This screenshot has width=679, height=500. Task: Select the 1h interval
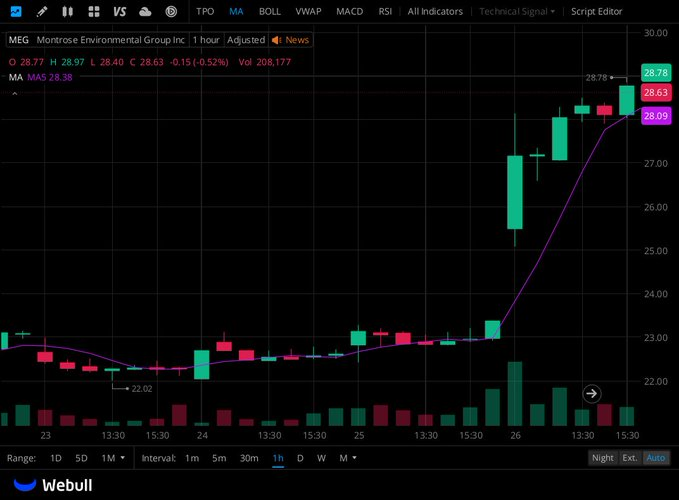pyautogui.click(x=278, y=458)
